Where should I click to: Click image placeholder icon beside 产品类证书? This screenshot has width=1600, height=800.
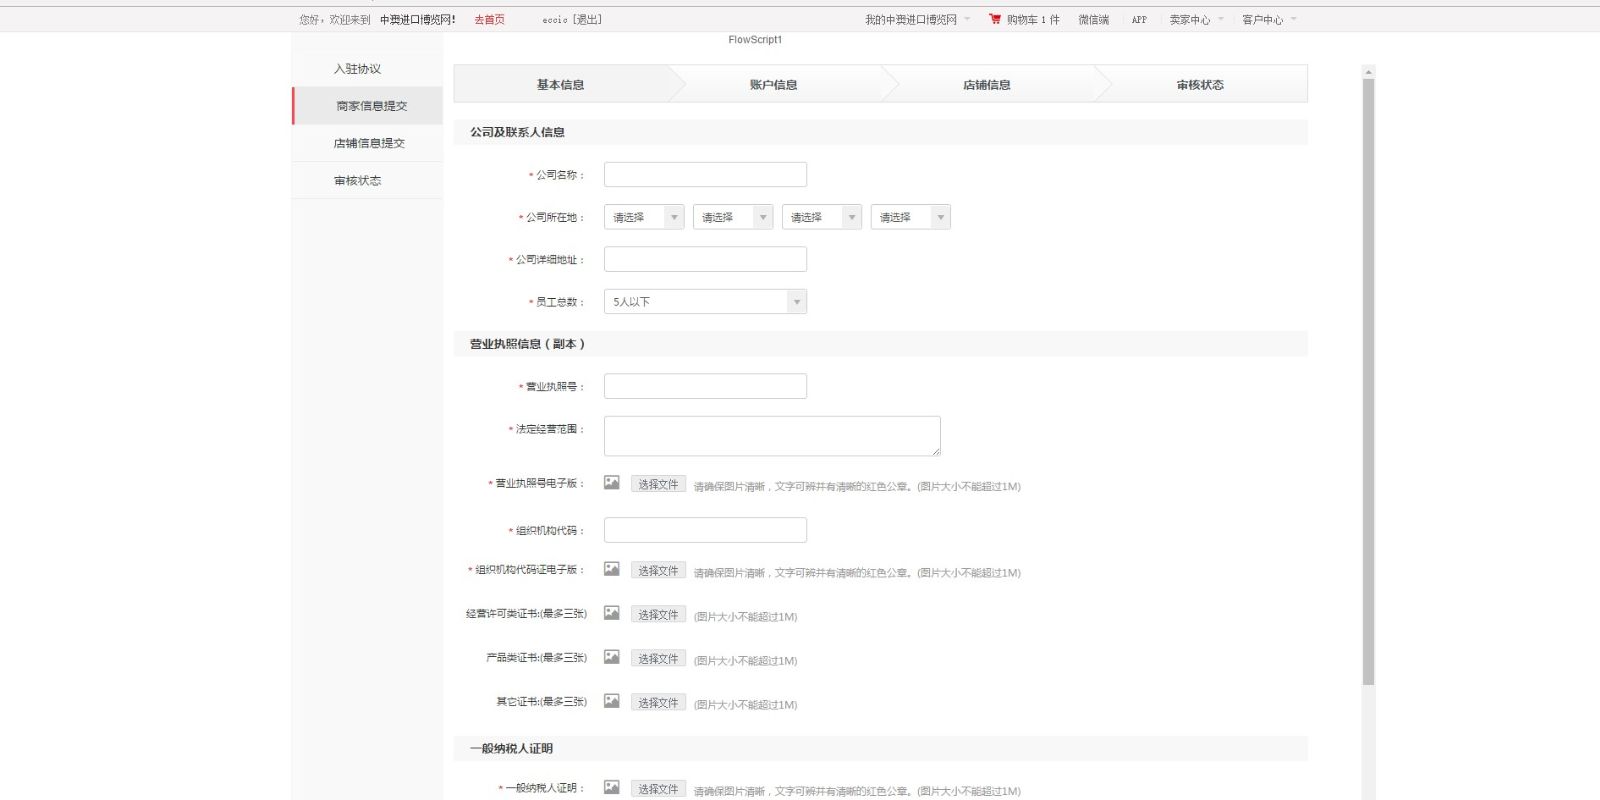(611, 657)
